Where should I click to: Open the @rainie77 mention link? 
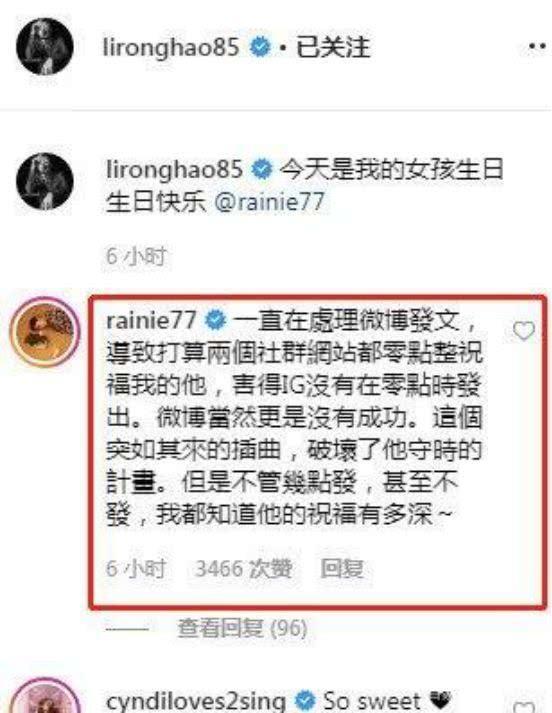269,201
